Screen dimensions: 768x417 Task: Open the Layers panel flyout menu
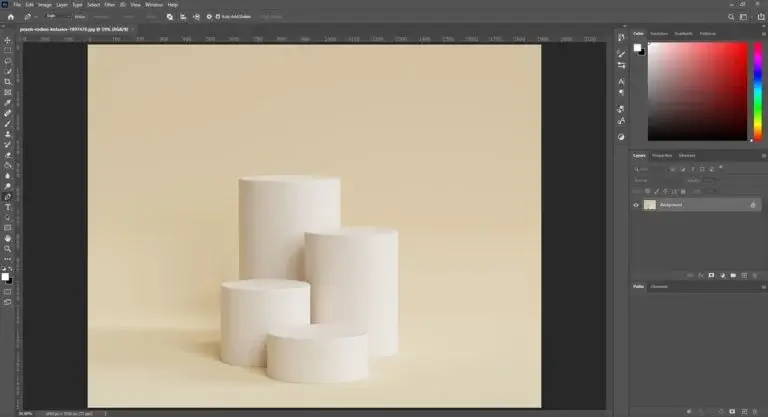pos(763,156)
